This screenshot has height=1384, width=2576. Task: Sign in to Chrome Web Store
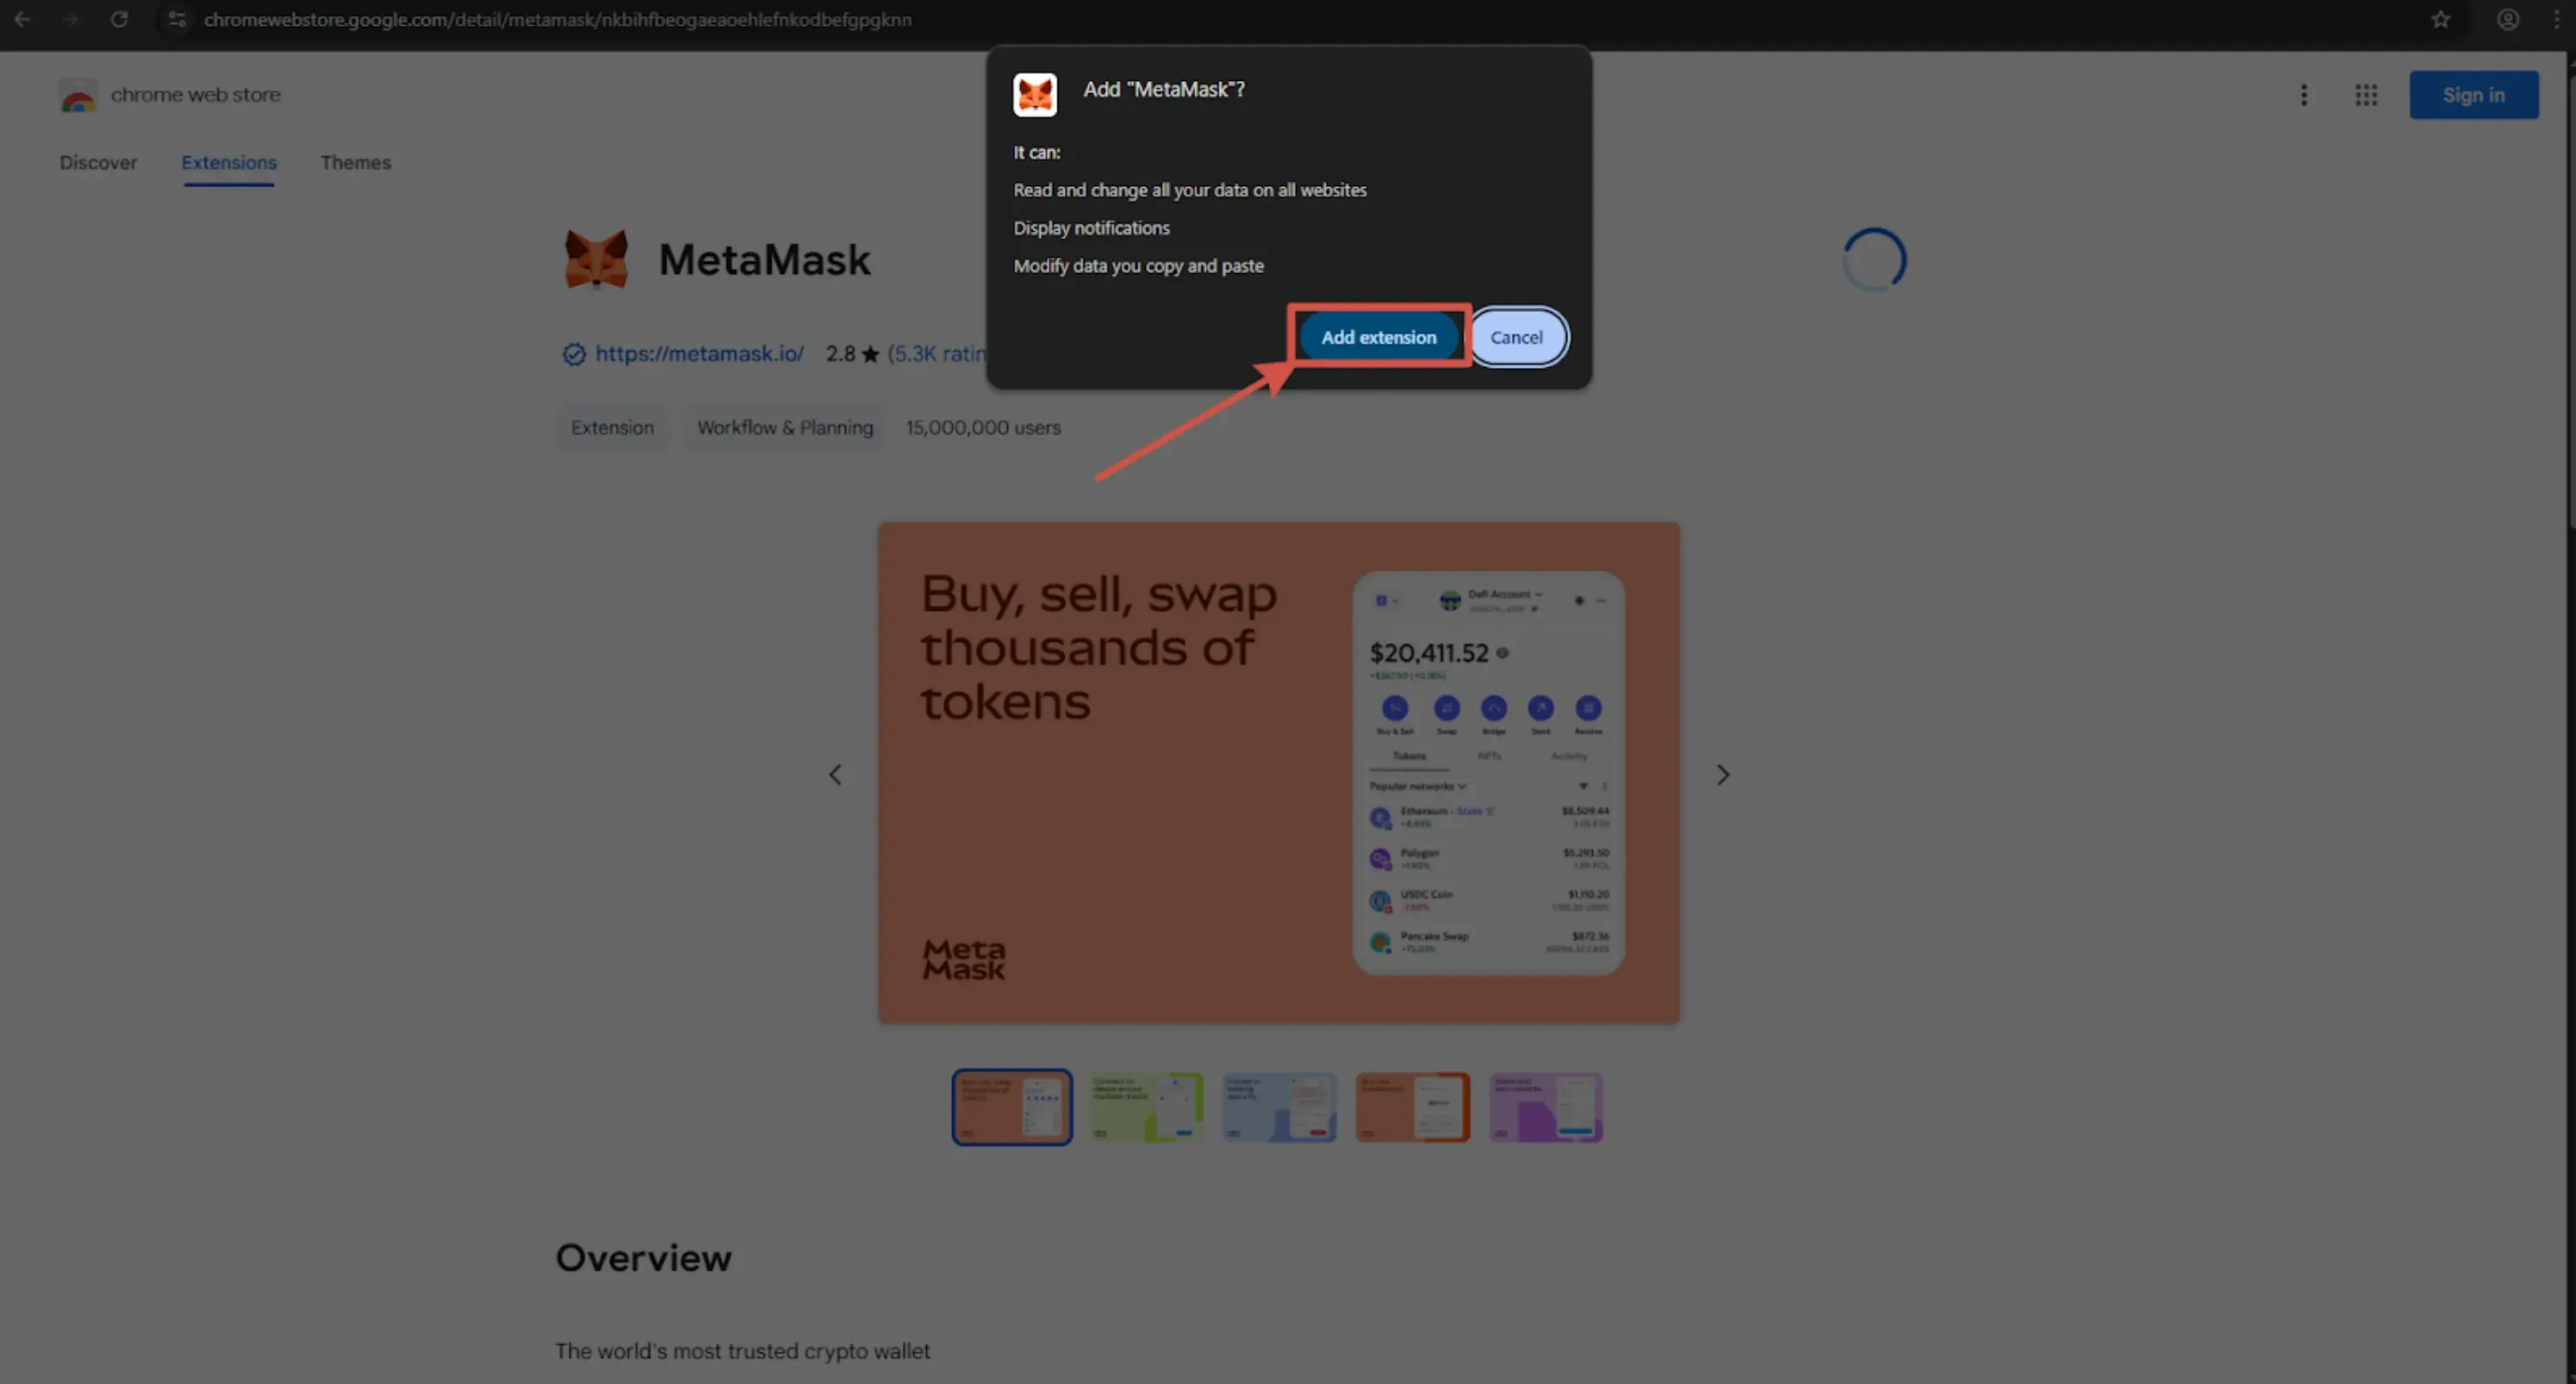[2473, 95]
